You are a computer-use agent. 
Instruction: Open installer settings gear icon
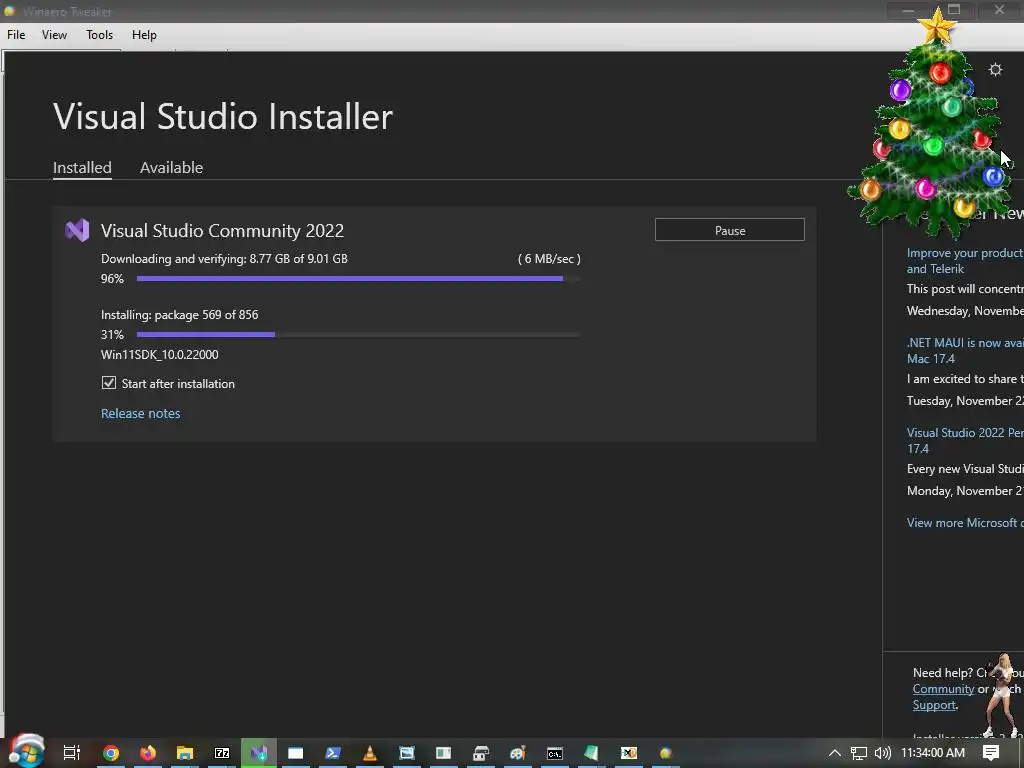tap(995, 70)
